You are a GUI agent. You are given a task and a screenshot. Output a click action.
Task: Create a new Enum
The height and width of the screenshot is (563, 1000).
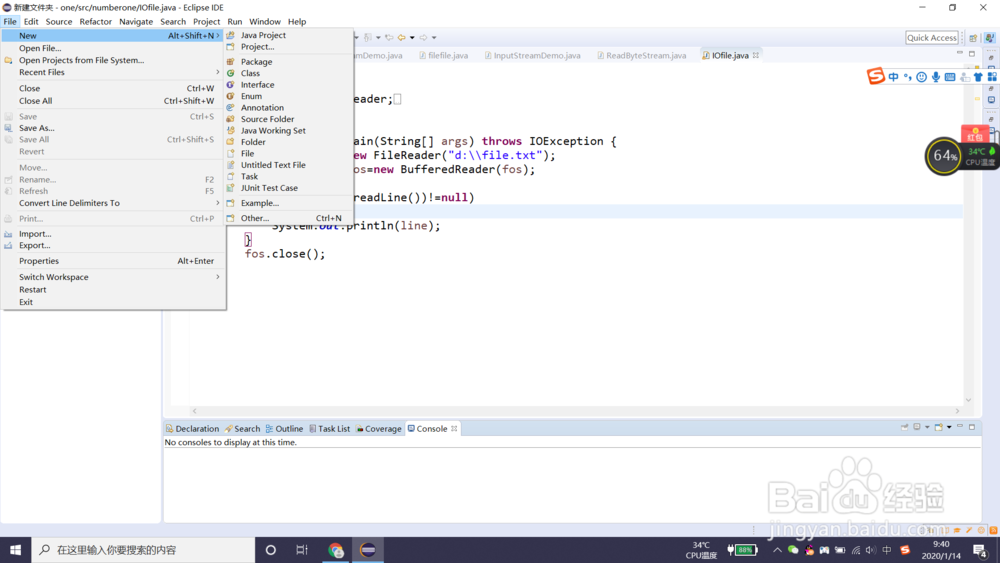289,96
